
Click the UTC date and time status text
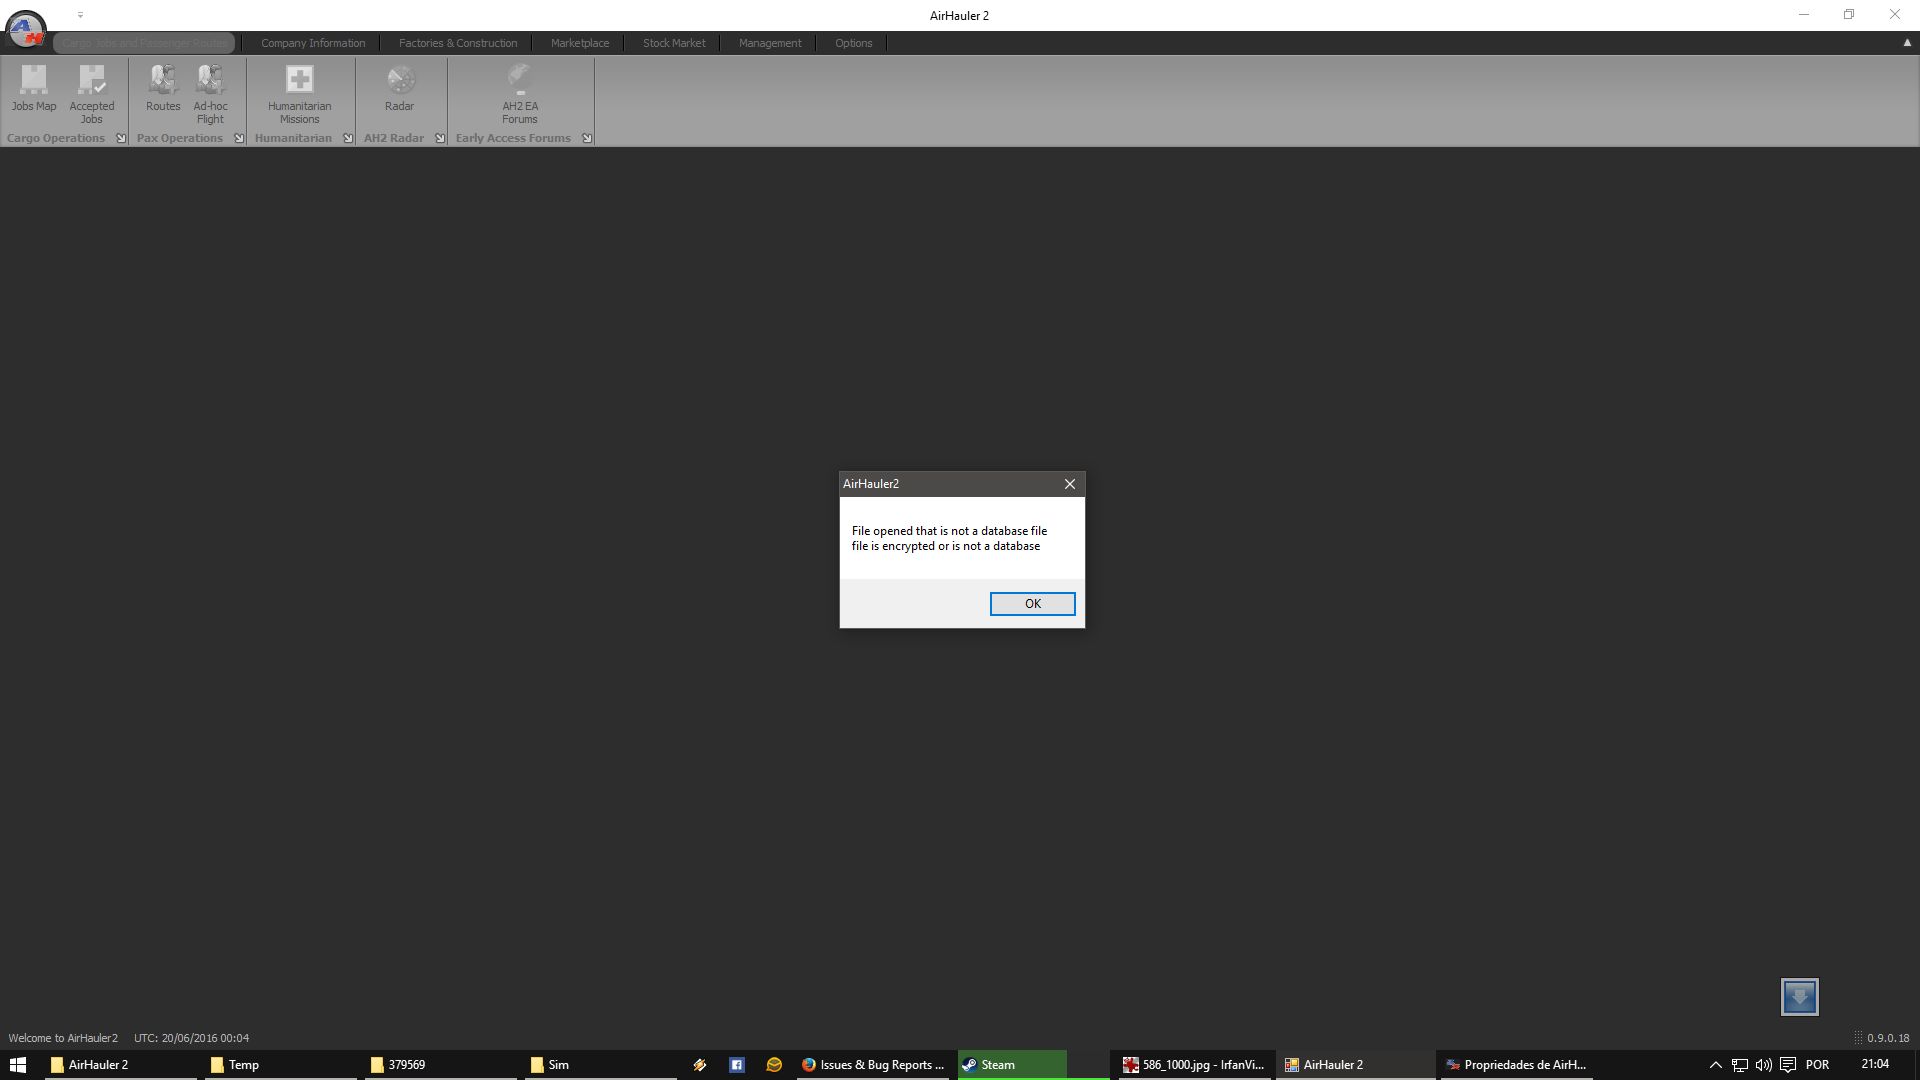coord(191,1038)
